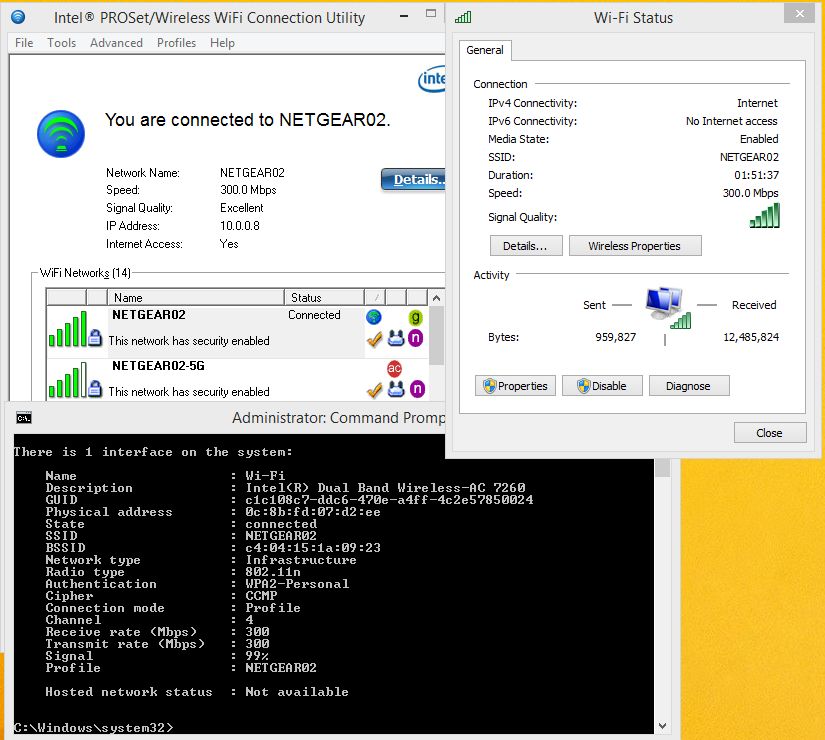Click the Signal Quality Excellent value
Screen dimensions: 825x740
click(242, 208)
